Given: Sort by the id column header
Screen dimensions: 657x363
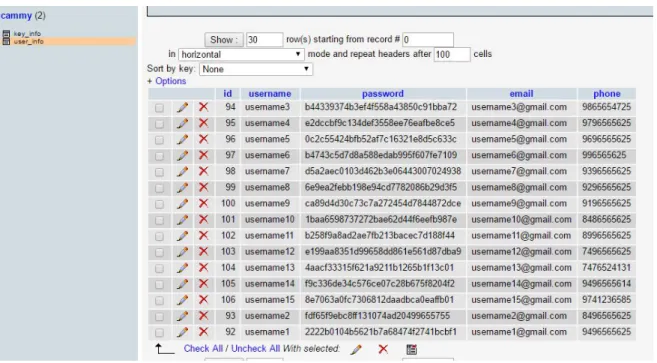Looking at the screenshot, I should [x=228, y=93].
